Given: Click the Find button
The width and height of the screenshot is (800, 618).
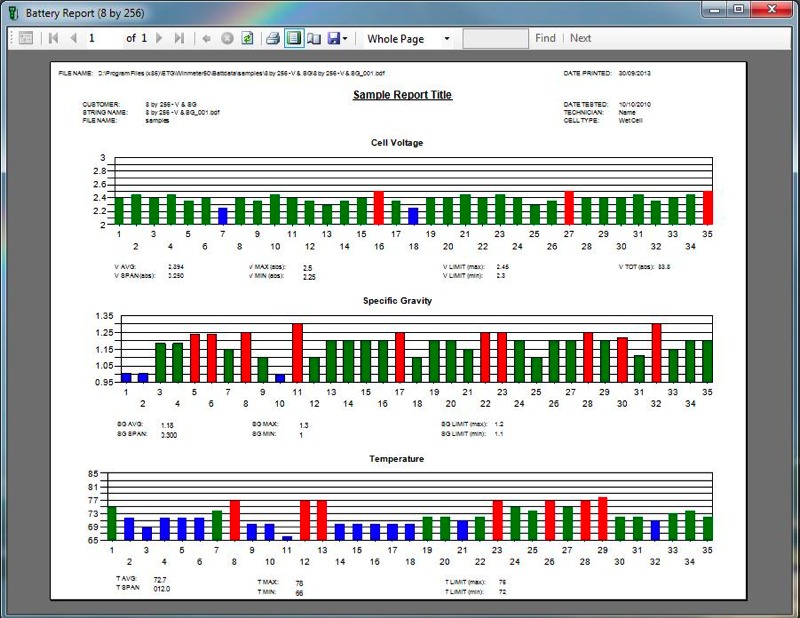Looking at the screenshot, I should click(545, 38).
